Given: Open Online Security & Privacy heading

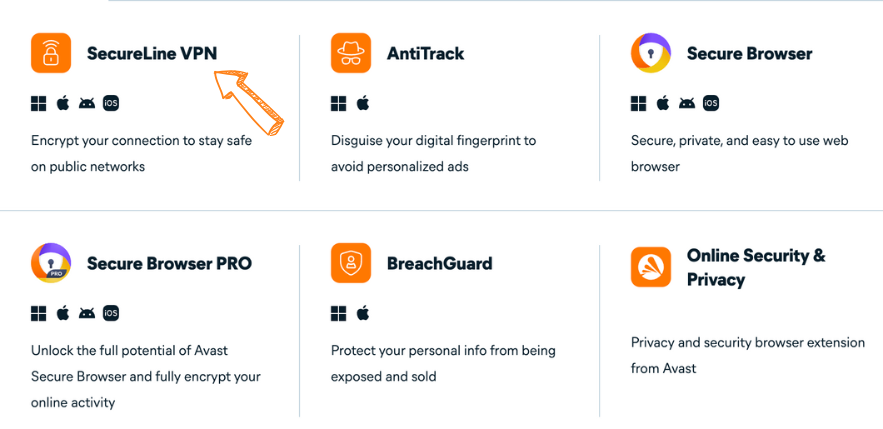Looking at the screenshot, I should pos(756,267).
